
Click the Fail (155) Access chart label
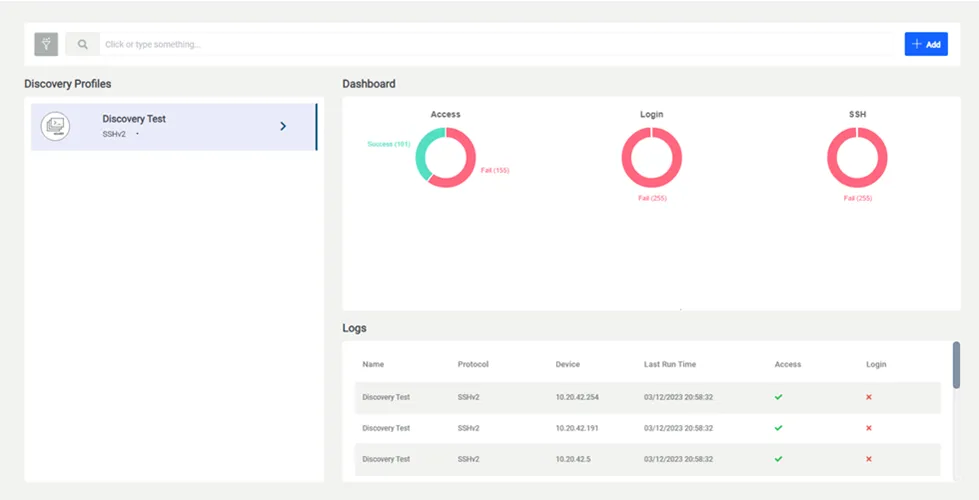[x=495, y=170]
